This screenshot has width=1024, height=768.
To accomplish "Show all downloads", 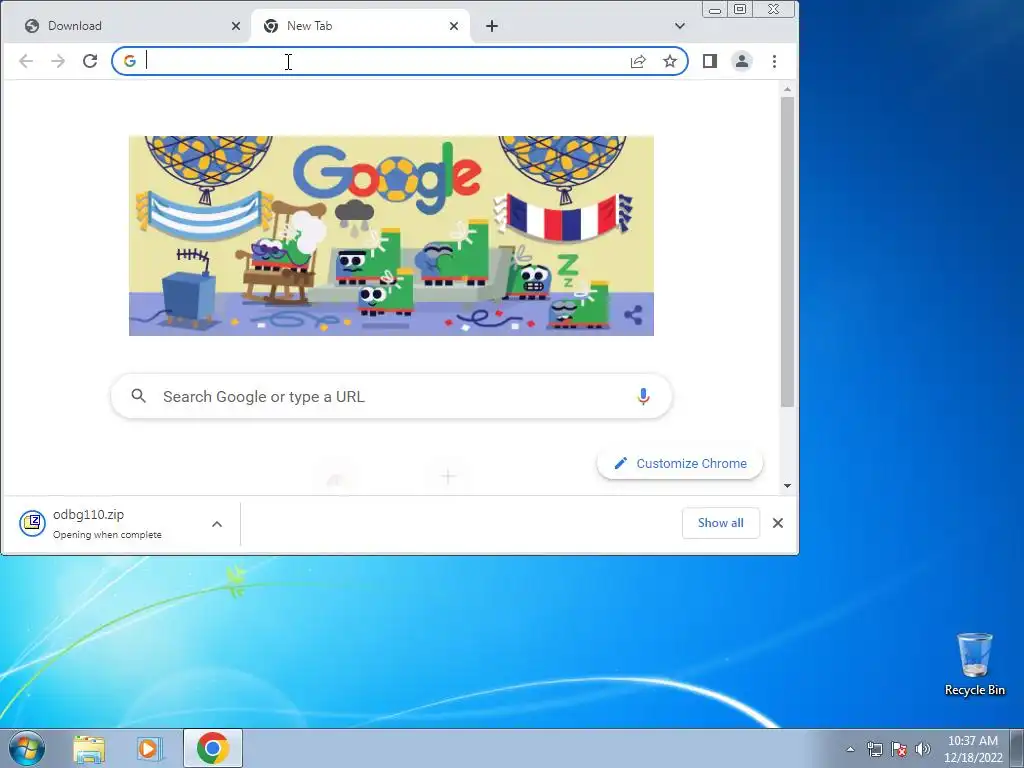I will [720, 523].
